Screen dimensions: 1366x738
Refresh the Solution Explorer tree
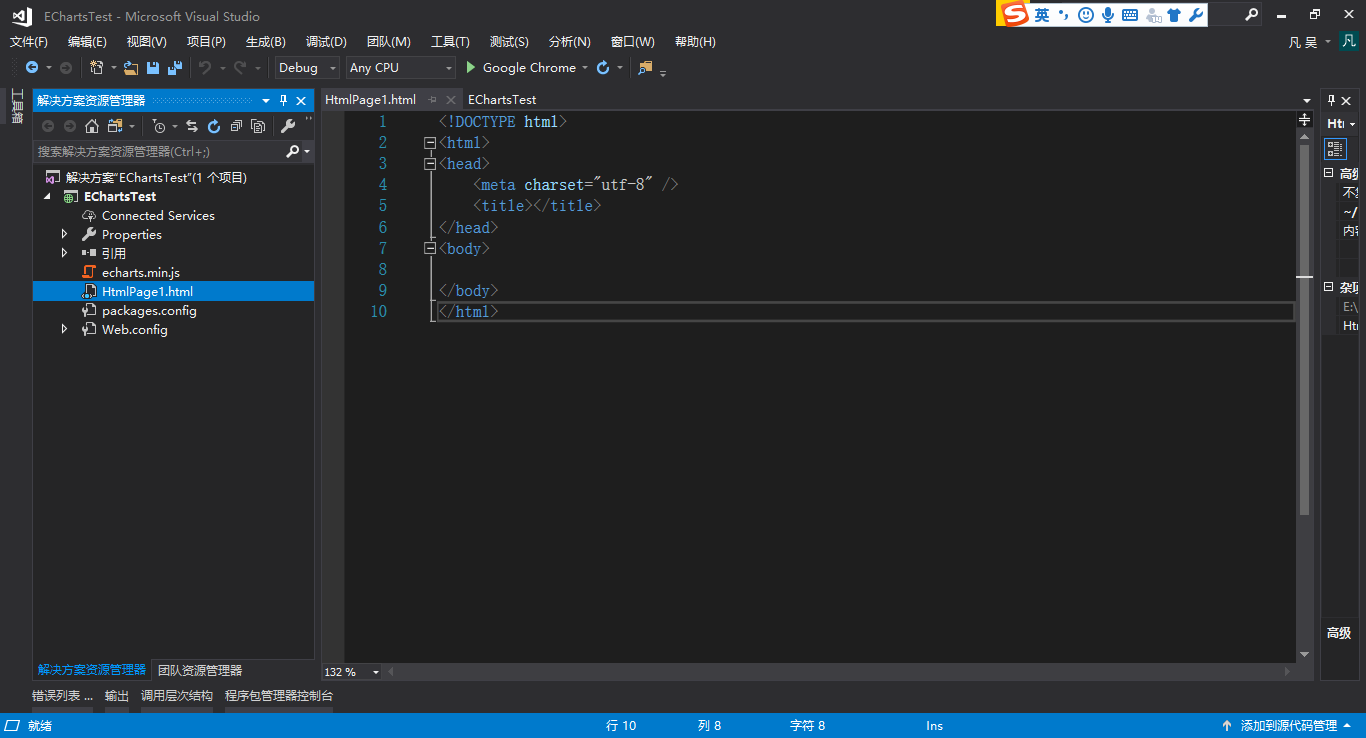click(214, 126)
